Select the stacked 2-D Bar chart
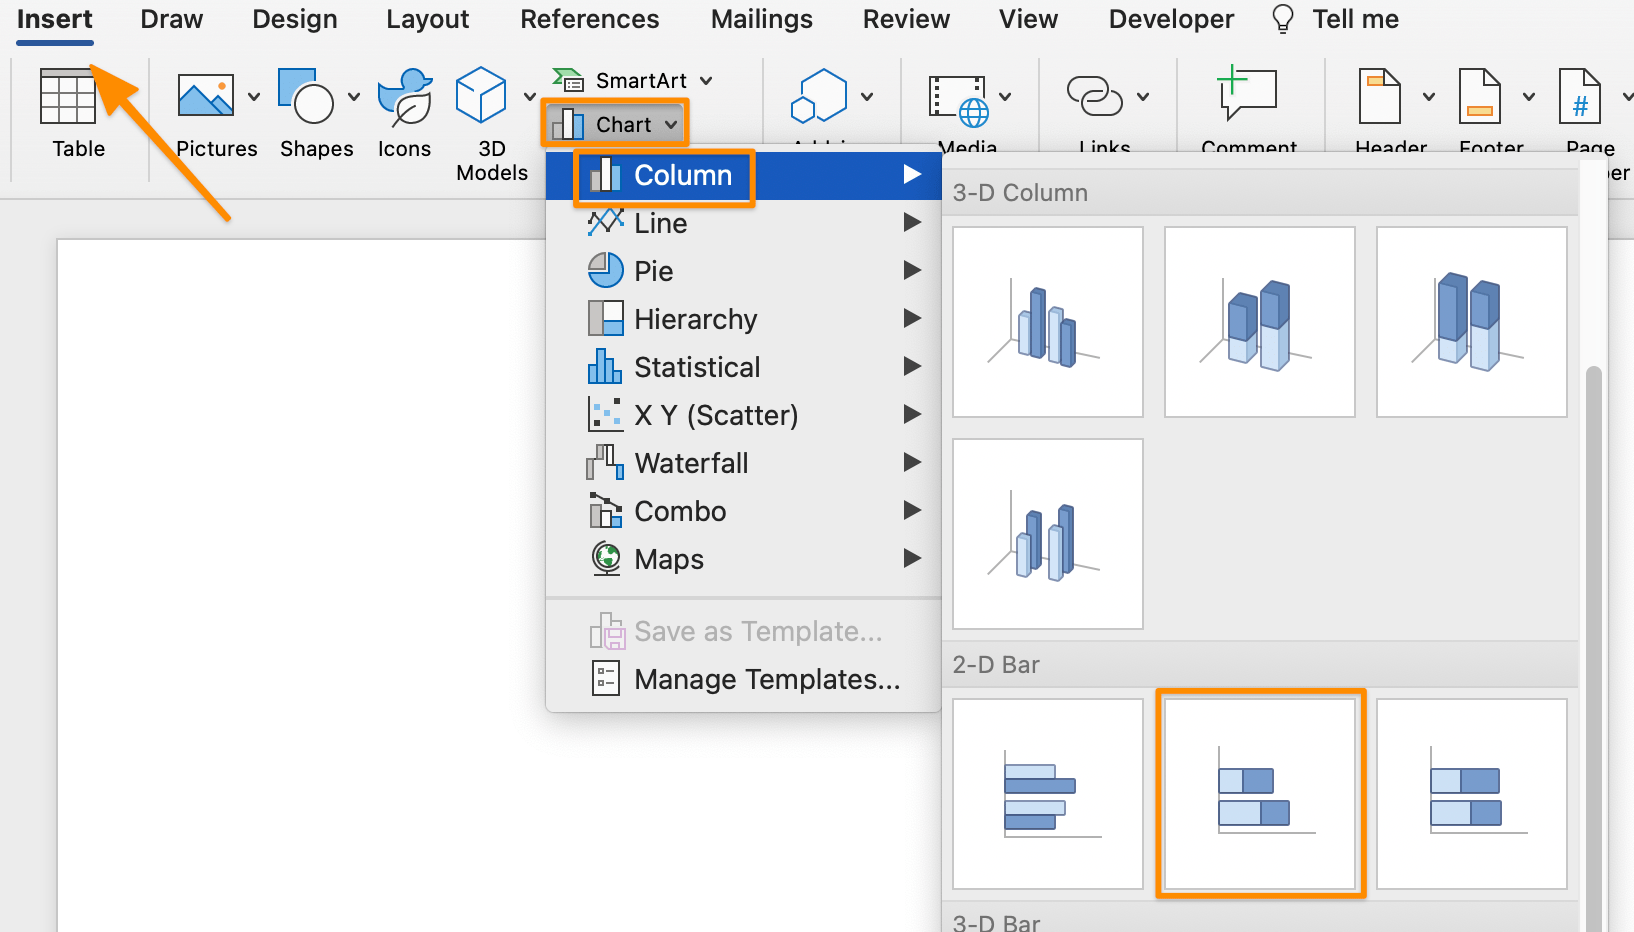Screen dimensions: 1634x932 (x=1259, y=793)
